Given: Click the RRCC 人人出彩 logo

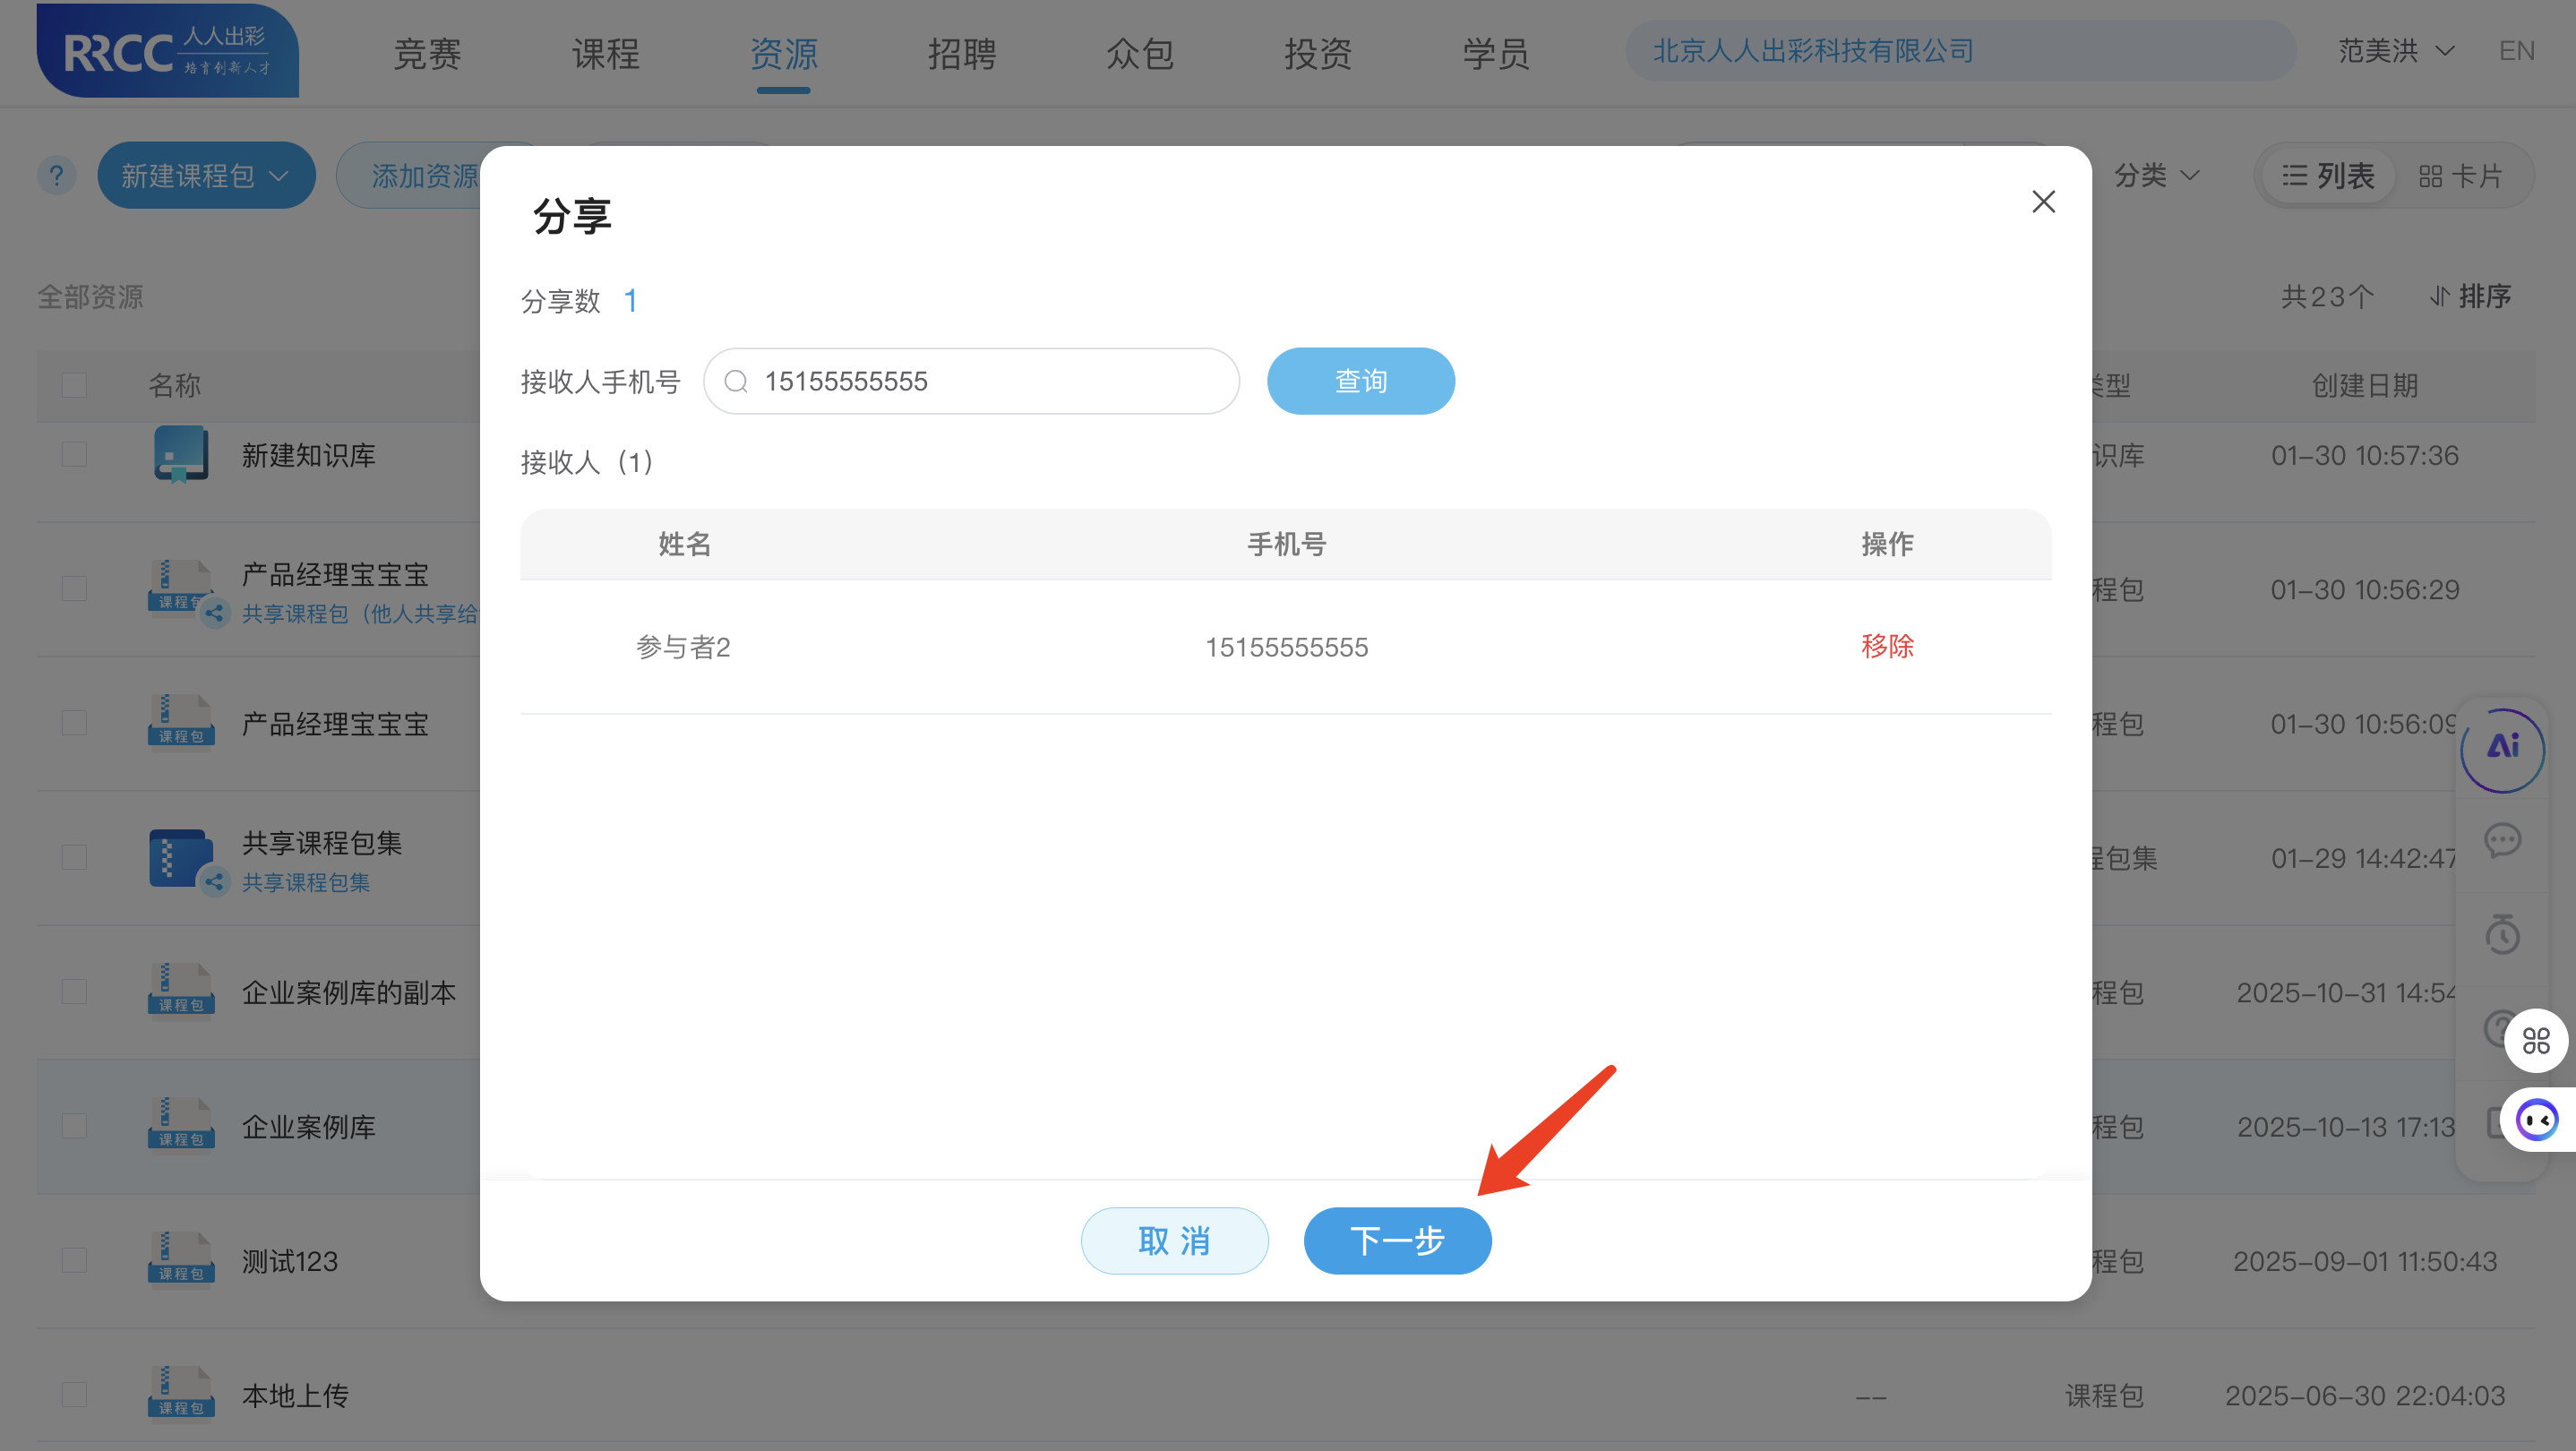Looking at the screenshot, I should 167,50.
